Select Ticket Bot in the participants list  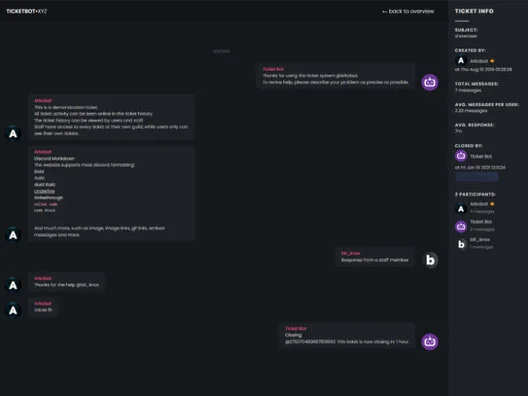click(475, 226)
